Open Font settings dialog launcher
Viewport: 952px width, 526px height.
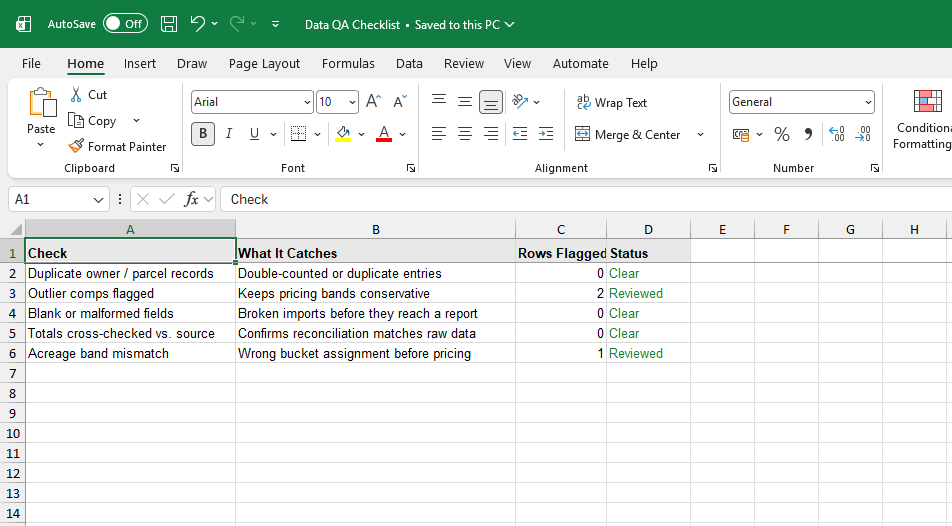411,168
